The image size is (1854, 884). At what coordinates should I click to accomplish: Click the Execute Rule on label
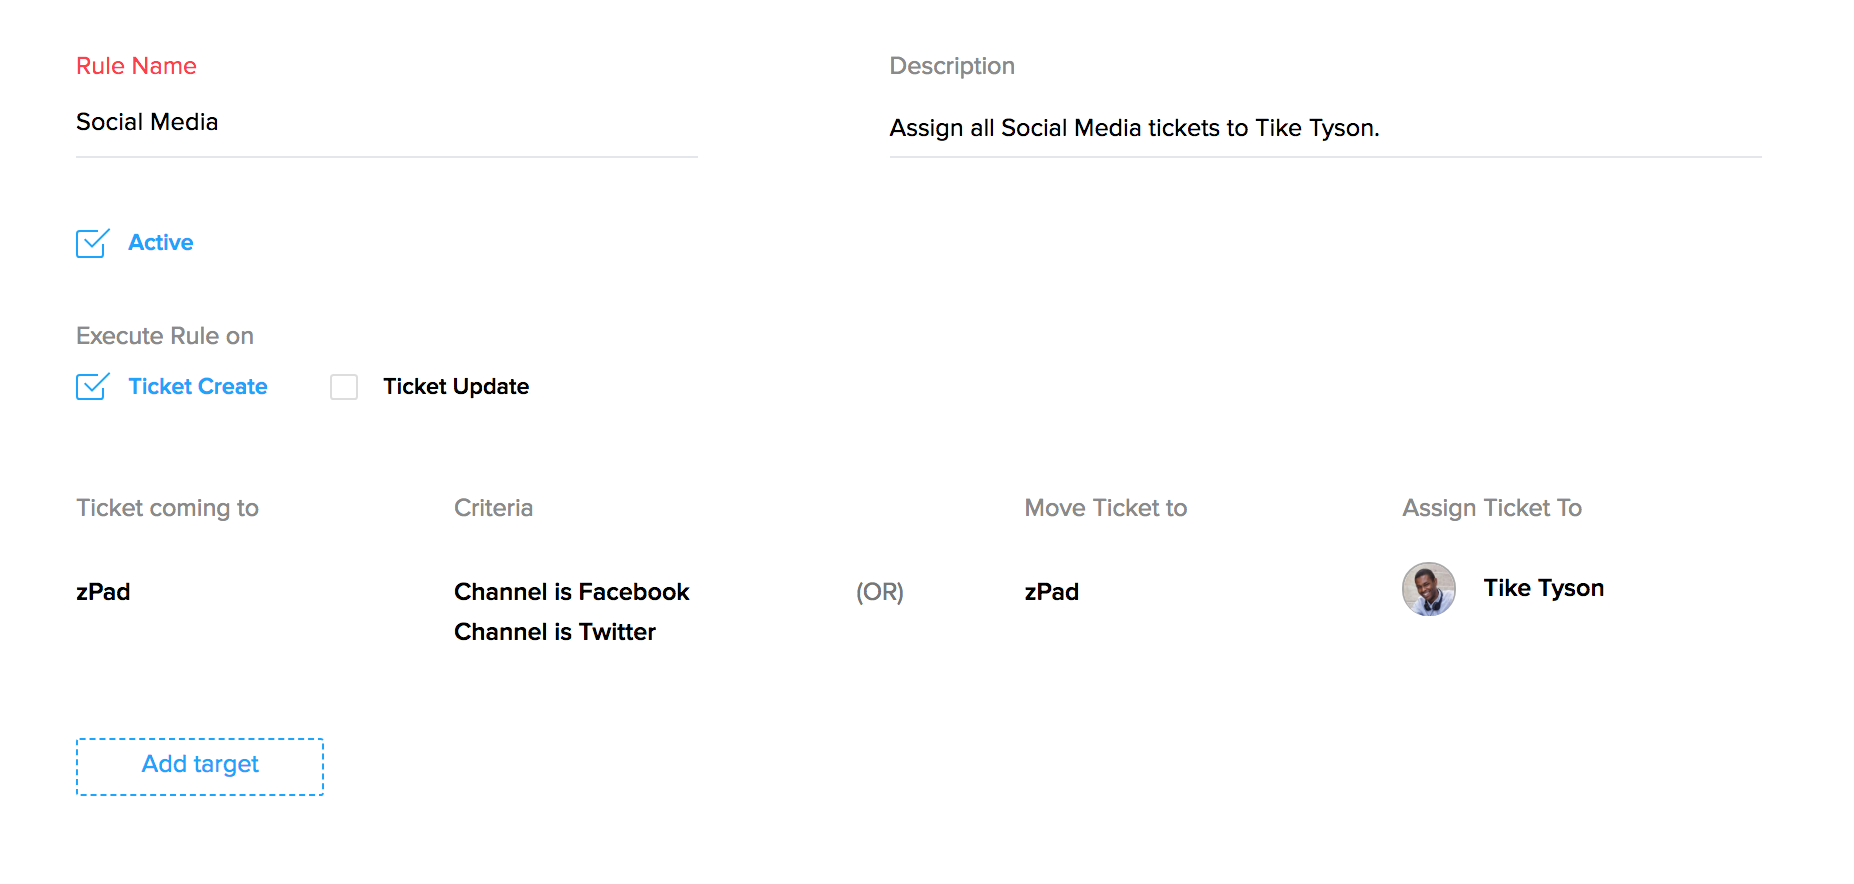tap(165, 336)
